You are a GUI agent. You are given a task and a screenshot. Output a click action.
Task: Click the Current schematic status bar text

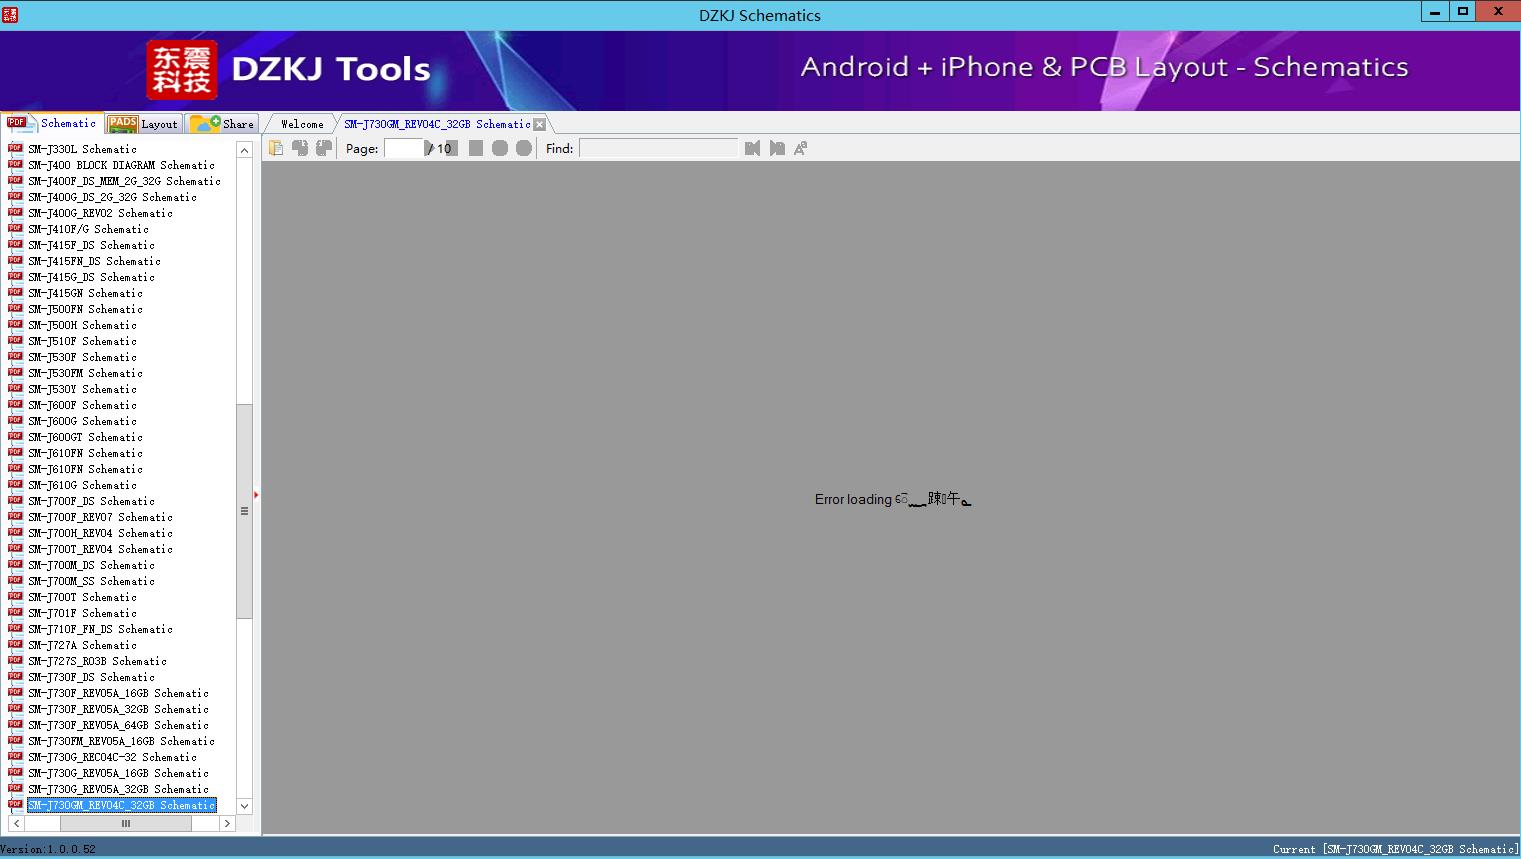coord(1395,849)
